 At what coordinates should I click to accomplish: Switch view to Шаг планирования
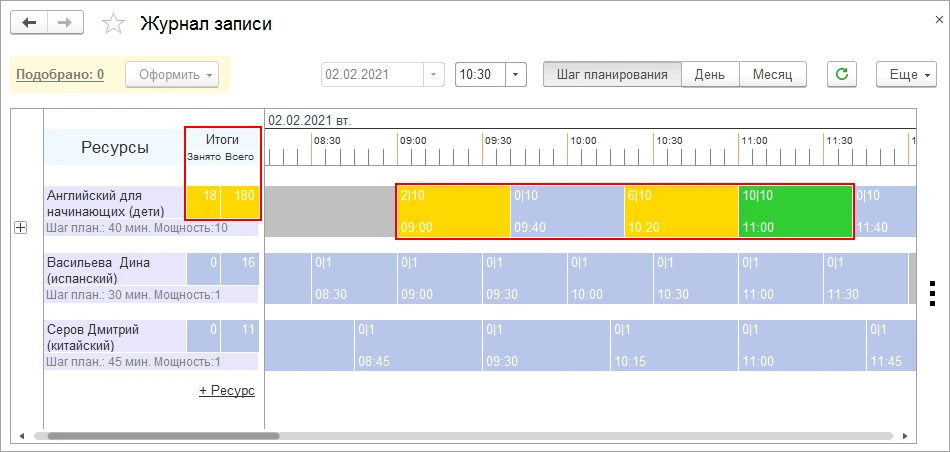(x=612, y=74)
